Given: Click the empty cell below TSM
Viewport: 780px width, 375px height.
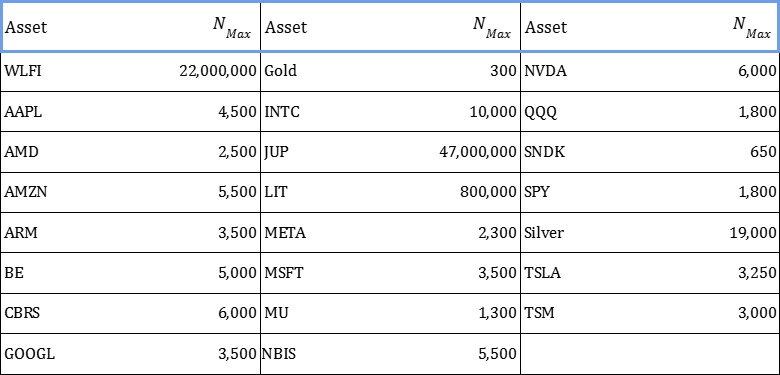Looking at the screenshot, I should tap(650, 354).
